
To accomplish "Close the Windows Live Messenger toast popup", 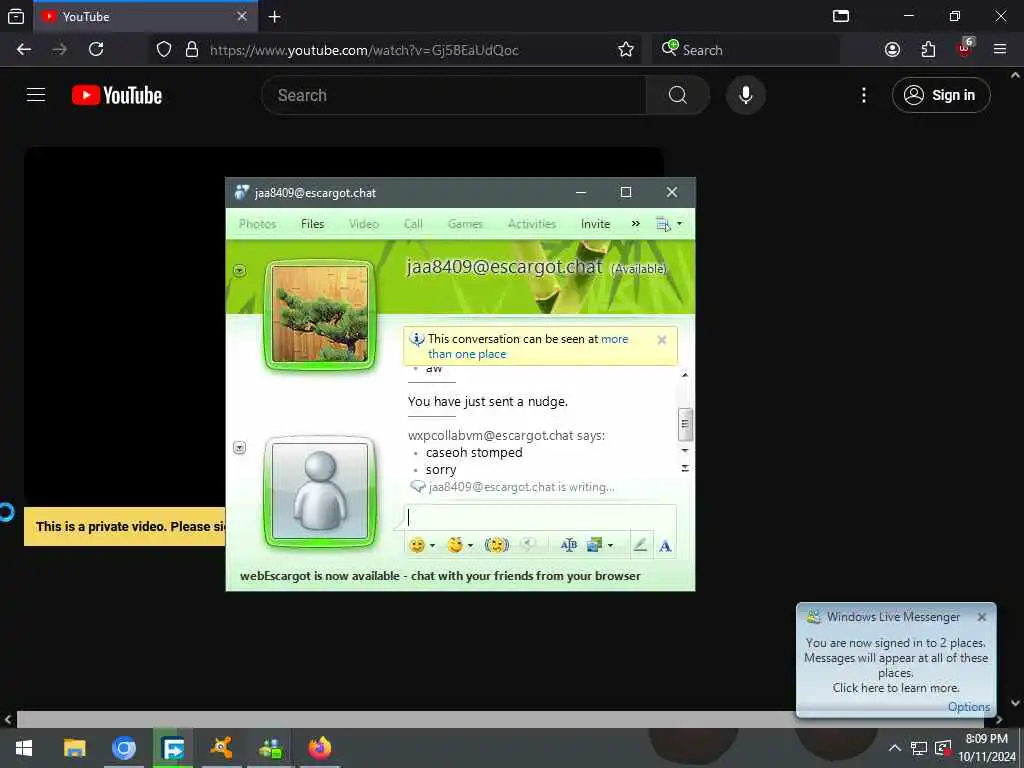I will coord(982,617).
